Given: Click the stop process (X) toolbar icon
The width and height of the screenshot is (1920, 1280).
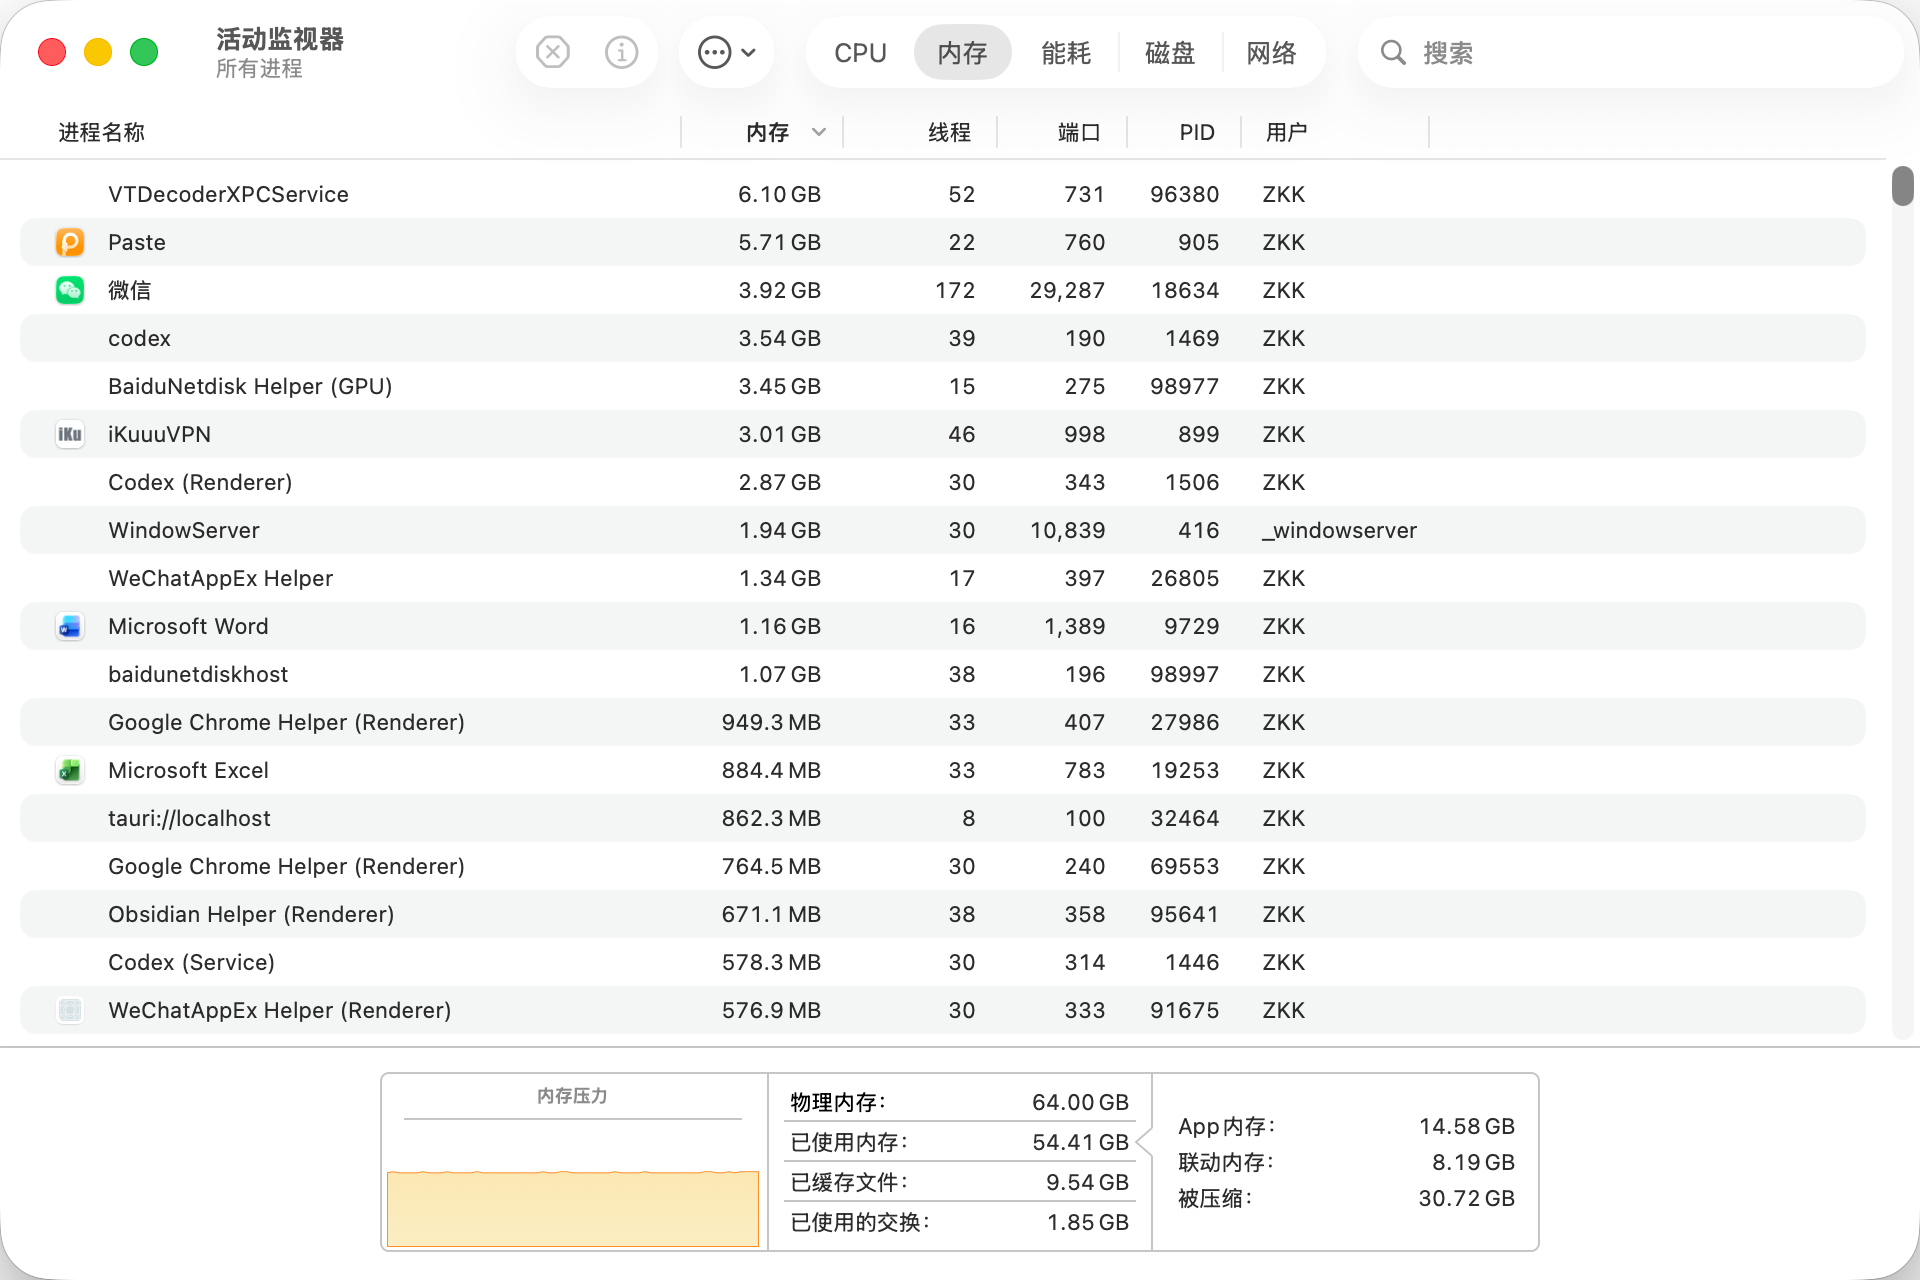Looking at the screenshot, I should point(552,52).
